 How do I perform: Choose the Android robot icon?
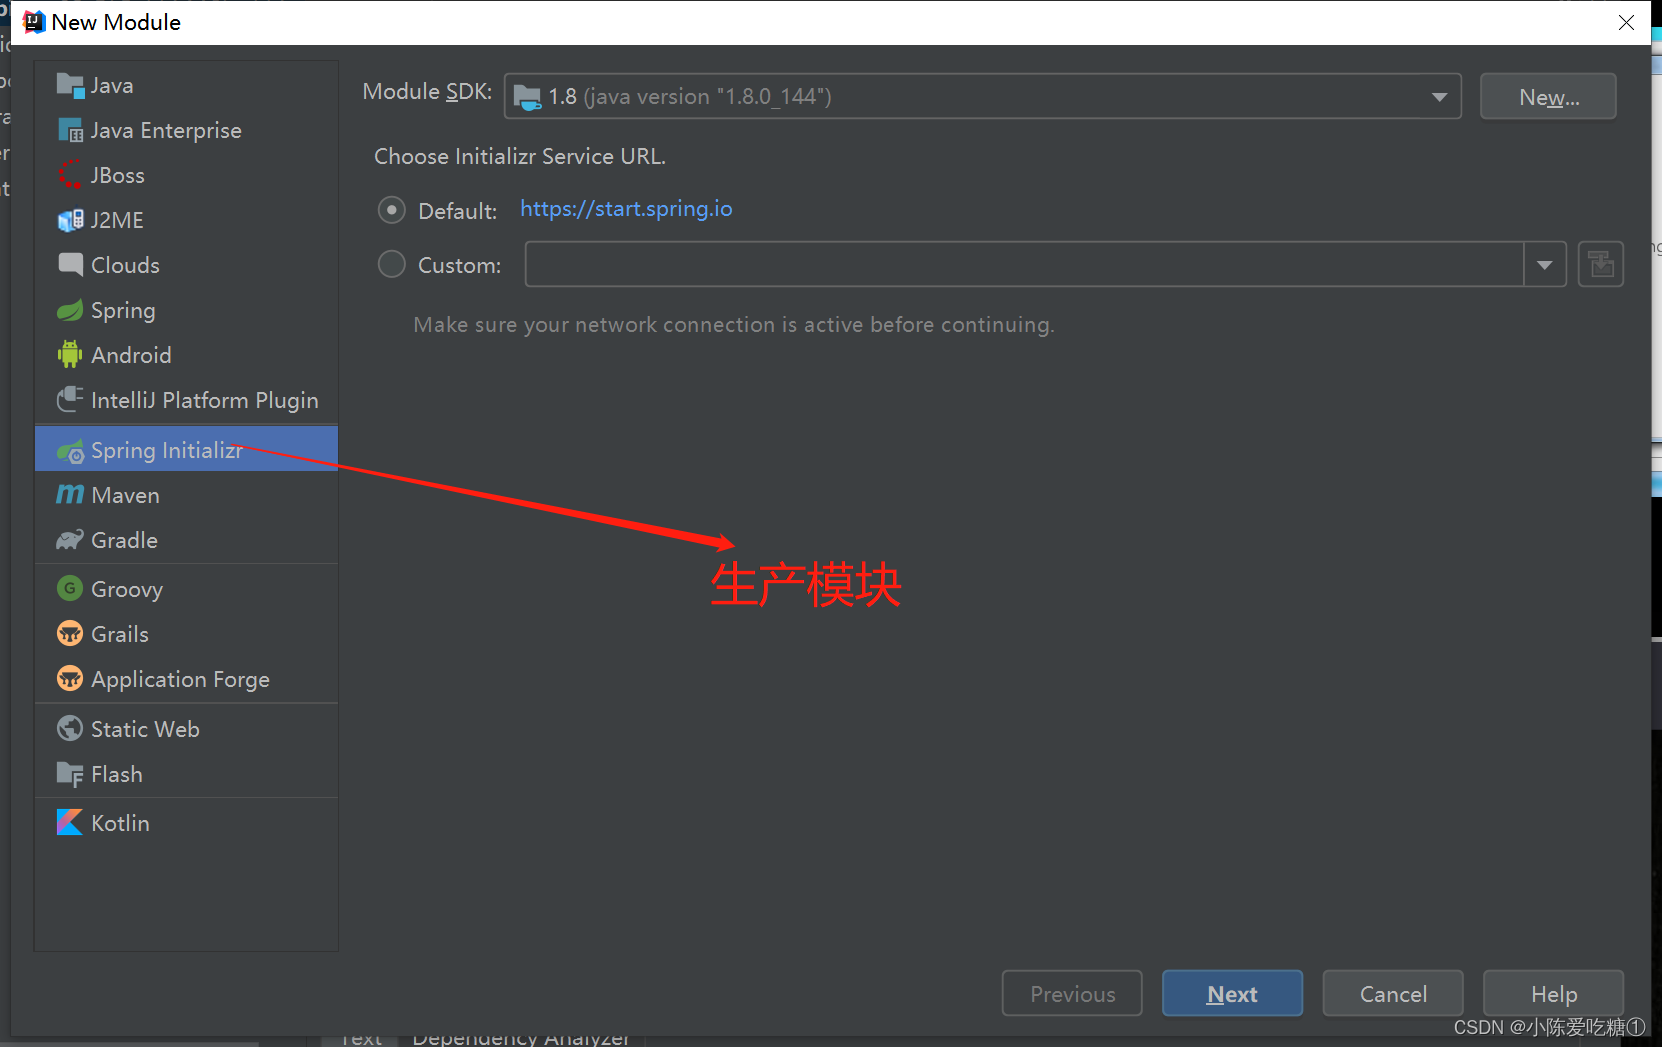[x=70, y=355]
